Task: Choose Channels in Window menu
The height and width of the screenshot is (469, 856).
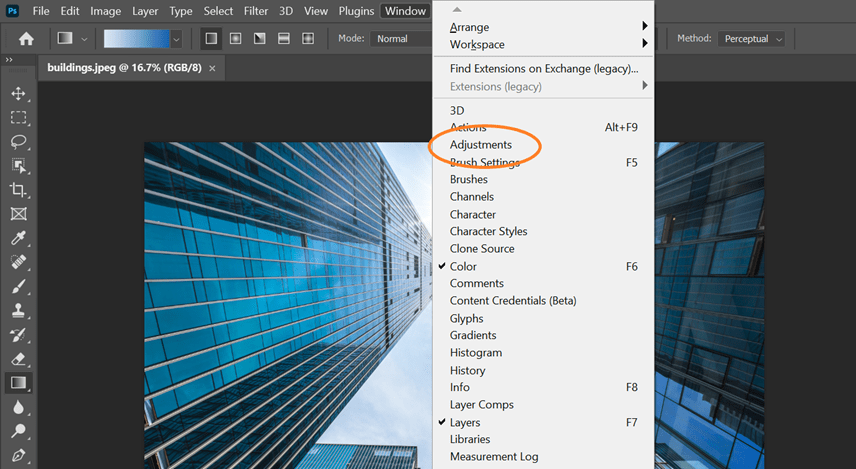Action: click(544, 197)
